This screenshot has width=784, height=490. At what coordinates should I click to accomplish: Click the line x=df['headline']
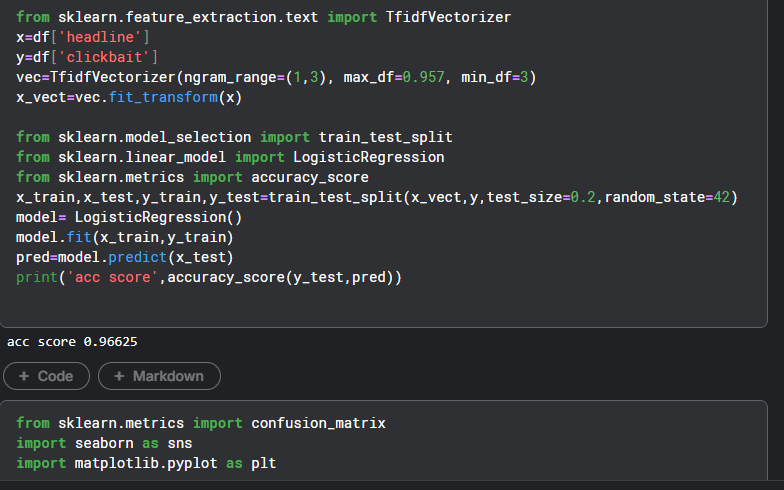(x=82, y=37)
